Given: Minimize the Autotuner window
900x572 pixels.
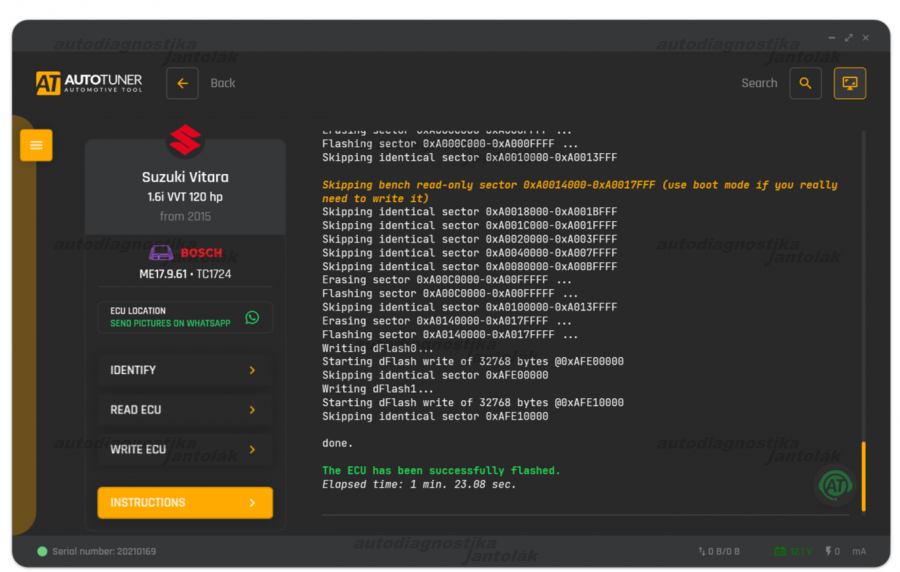Looking at the screenshot, I should pos(832,38).
